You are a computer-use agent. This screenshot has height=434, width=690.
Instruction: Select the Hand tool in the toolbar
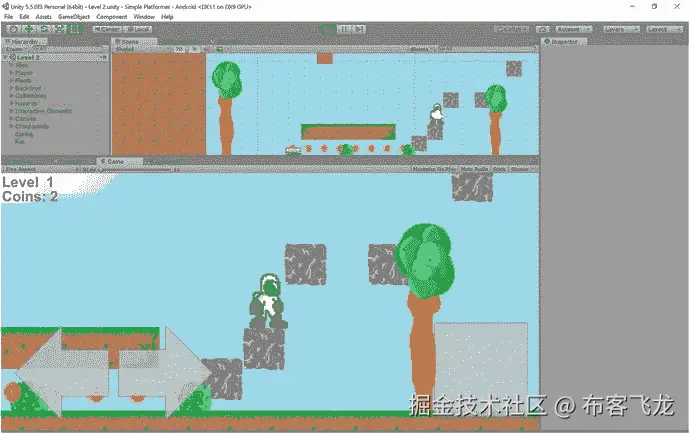[x=13, y=29]
